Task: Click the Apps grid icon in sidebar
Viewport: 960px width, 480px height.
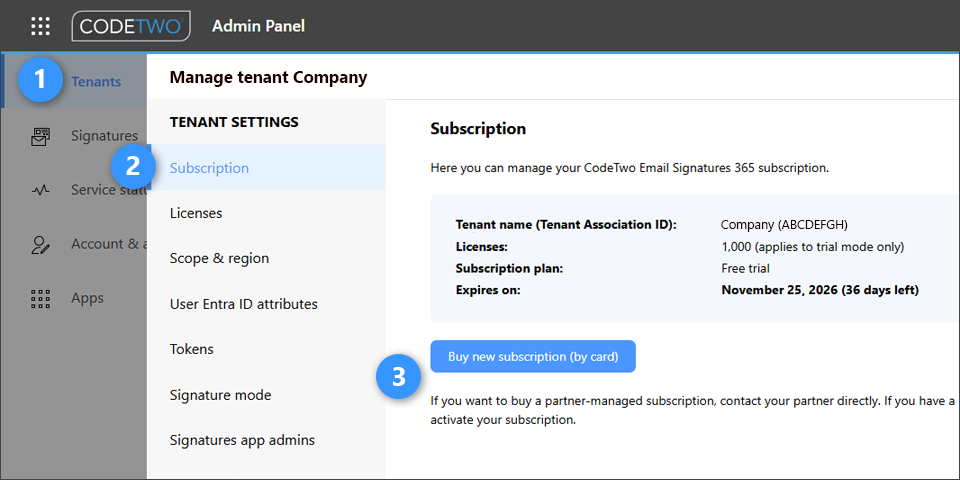Action: pyautogui.click(x=40, y=298)
